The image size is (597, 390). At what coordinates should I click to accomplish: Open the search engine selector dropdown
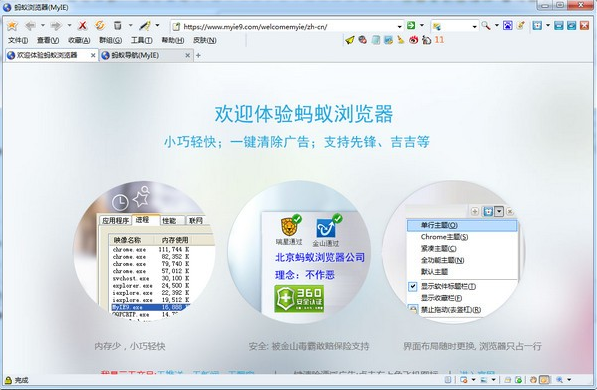click(474, 26)
